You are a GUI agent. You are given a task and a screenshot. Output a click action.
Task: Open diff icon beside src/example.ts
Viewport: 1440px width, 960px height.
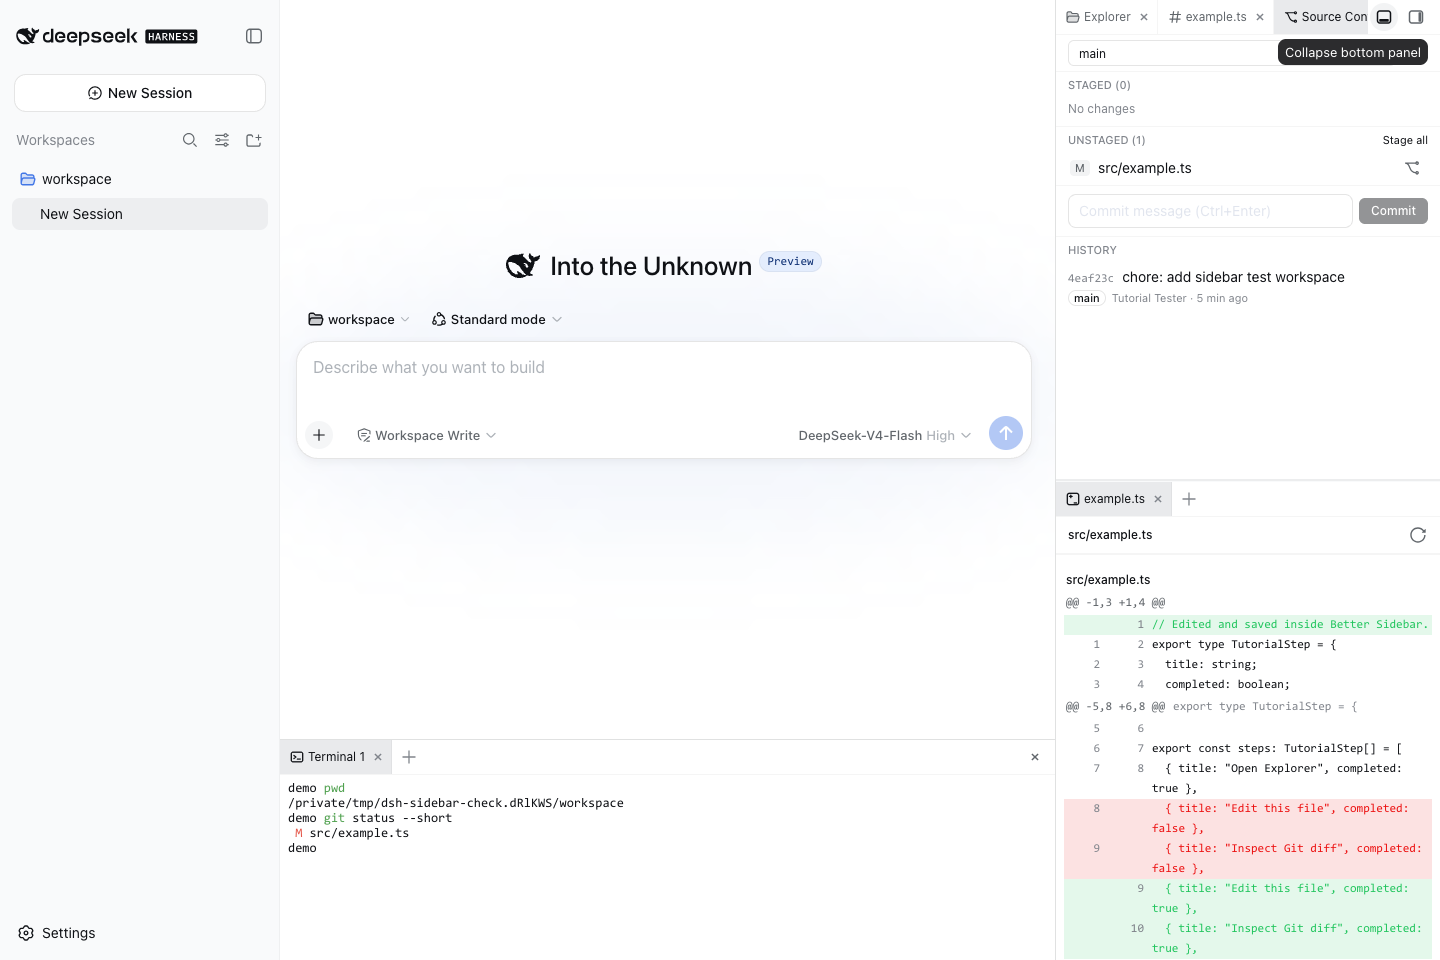(x=1412, y=168)
